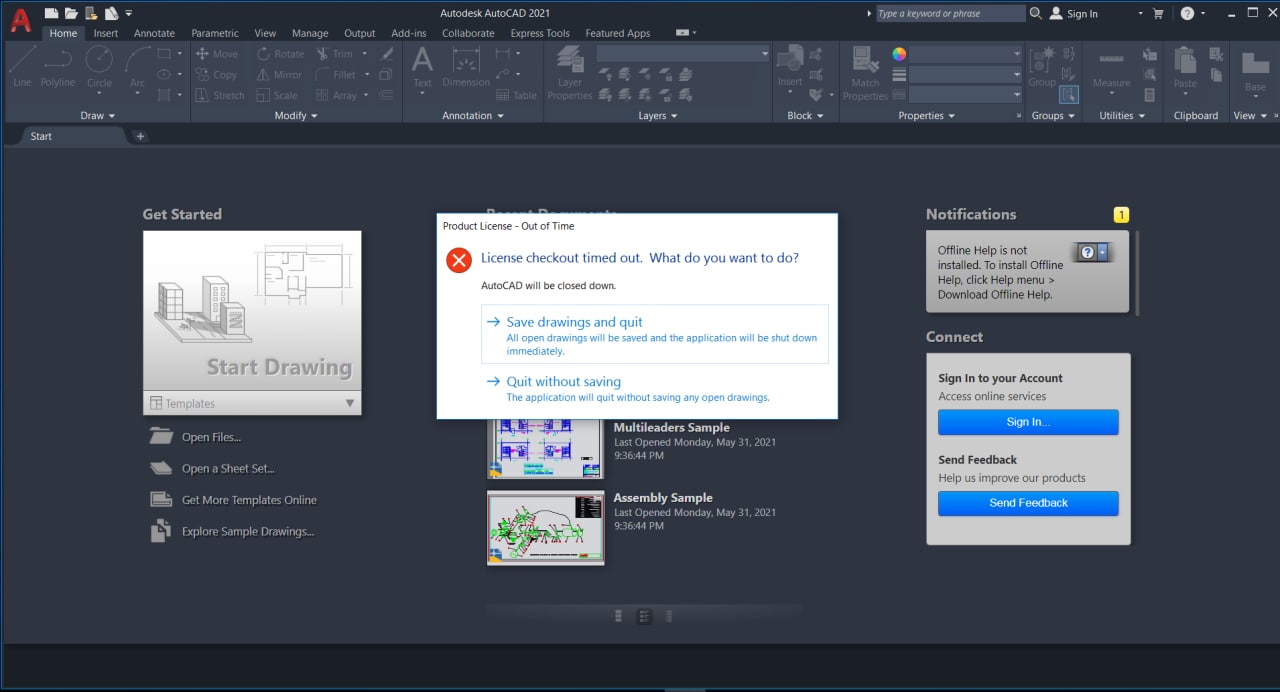
Task: Choose the Stretch tool
Action: coord(220,96)
